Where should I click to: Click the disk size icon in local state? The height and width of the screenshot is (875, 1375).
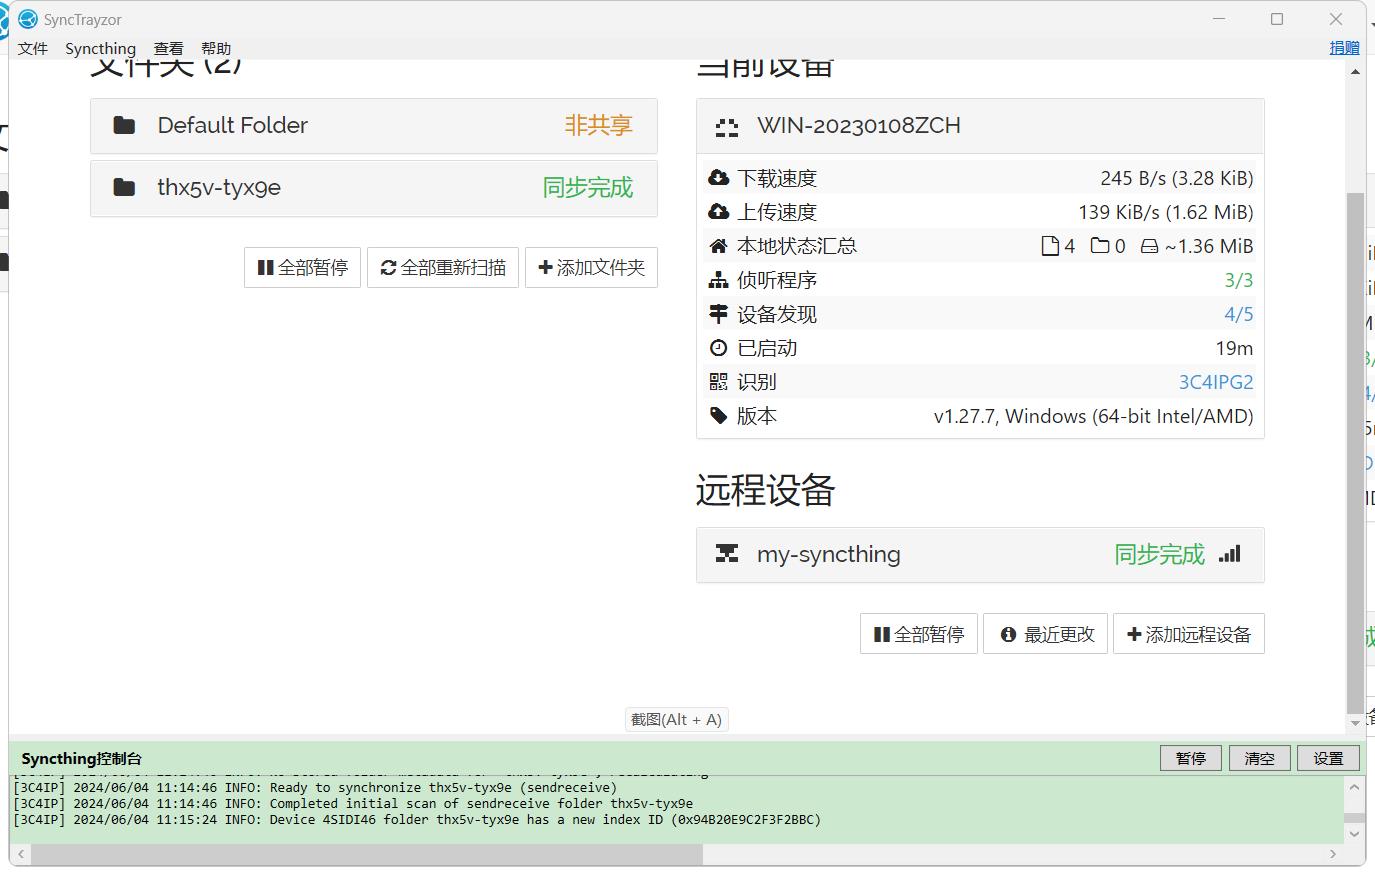tap(1150, 246)
